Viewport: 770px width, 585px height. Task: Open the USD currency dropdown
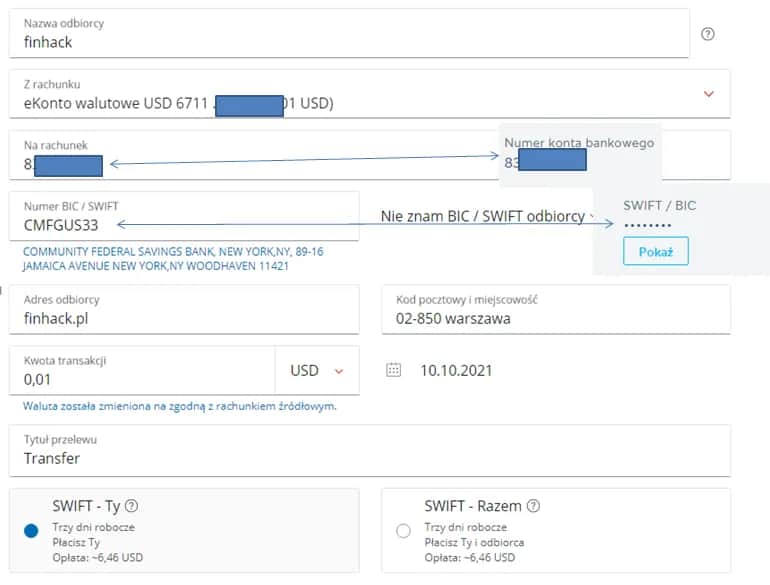pyautogui.click(x=316, y=371)
